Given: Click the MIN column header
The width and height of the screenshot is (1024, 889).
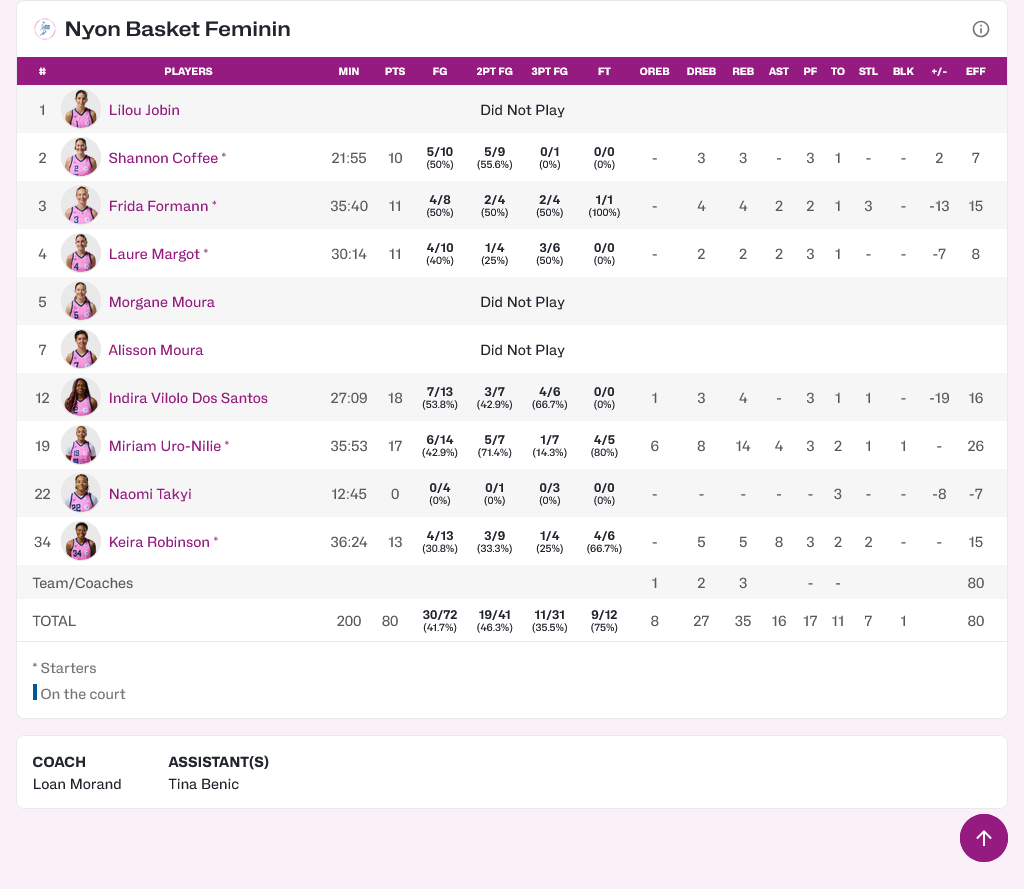Looking at the screenshot, I should pos(349,72).
